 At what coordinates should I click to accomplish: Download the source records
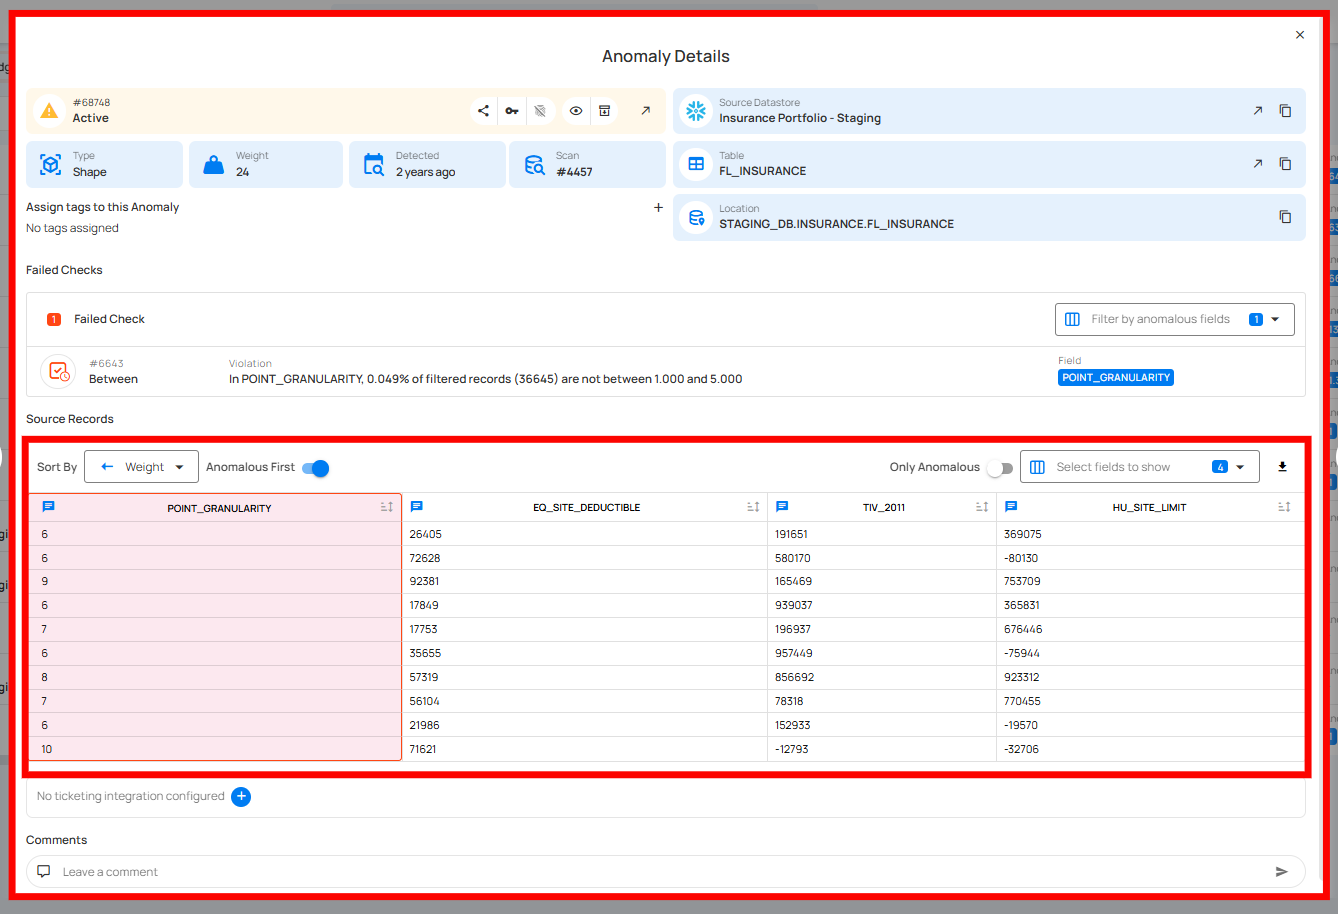[x=1282, y=467]
